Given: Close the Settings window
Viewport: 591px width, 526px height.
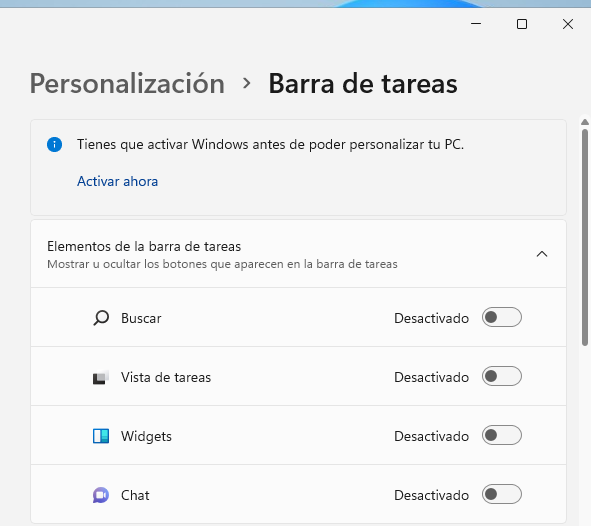Looking at the screenshot, I should pos(568,24).
